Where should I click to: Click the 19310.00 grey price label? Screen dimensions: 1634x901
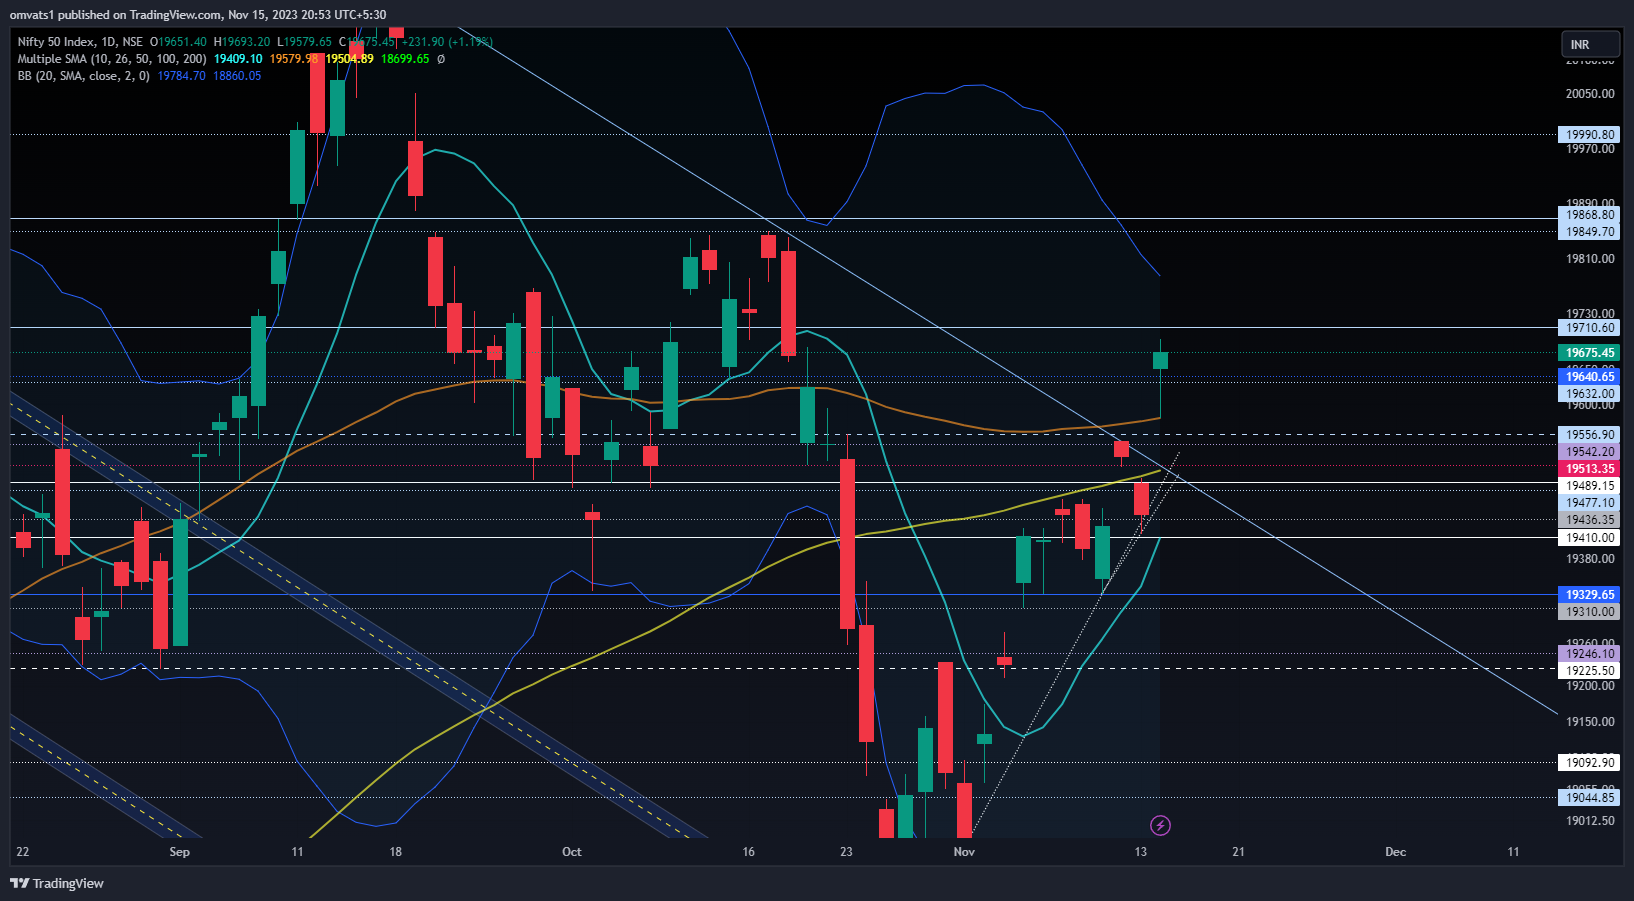coord(1590,612)
